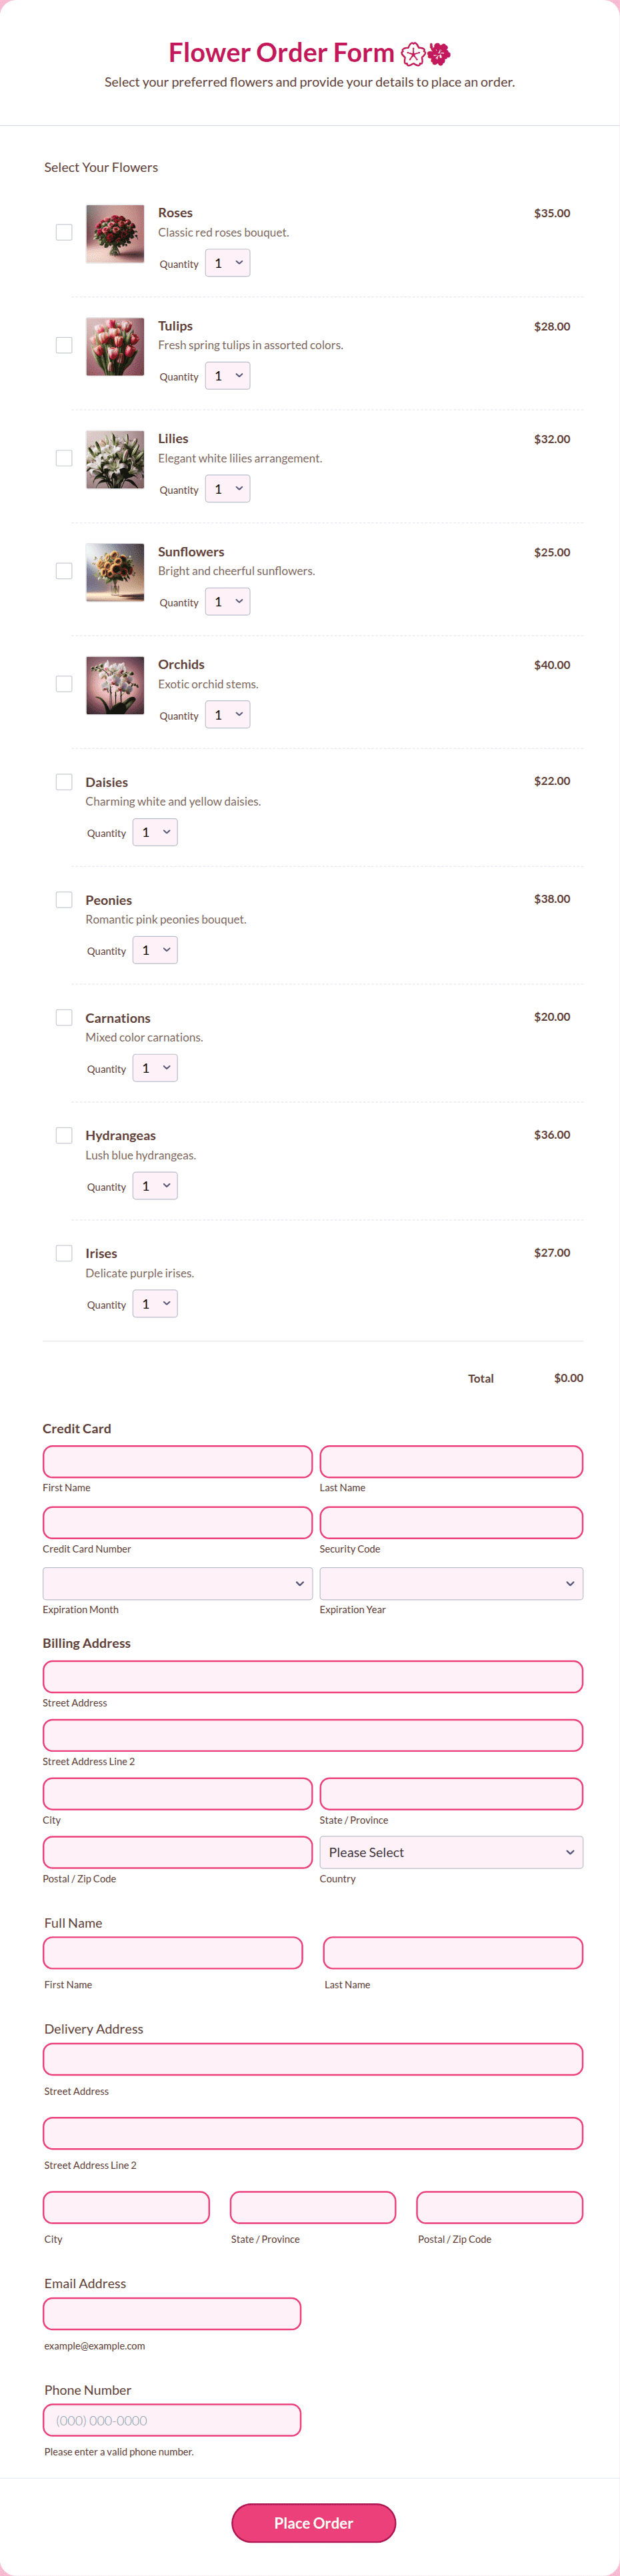Click the Phone Number field
The height and width of the screenshot is (2576, 620).
172,2420
